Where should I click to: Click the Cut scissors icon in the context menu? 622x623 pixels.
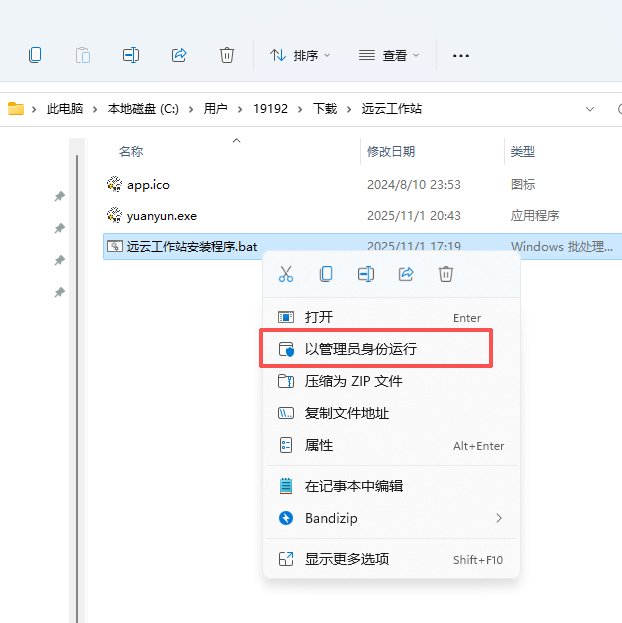click(286, 274)
